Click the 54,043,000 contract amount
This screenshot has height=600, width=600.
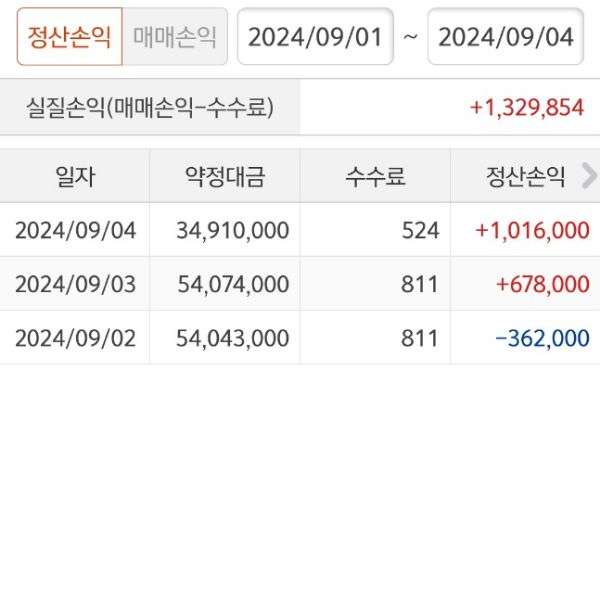pyautogui.click(x=232, y=338)
